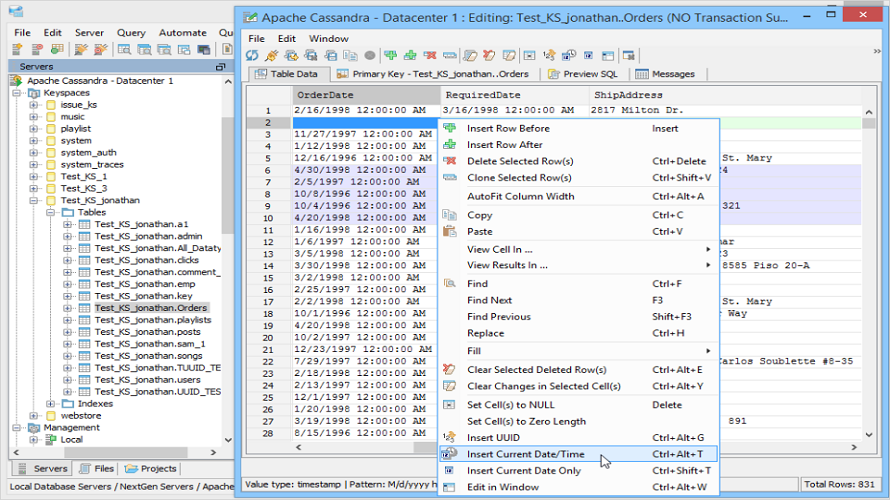Switch to the Preview SQL tab
This screenshot has height=500, width=890.
[588, 74]
